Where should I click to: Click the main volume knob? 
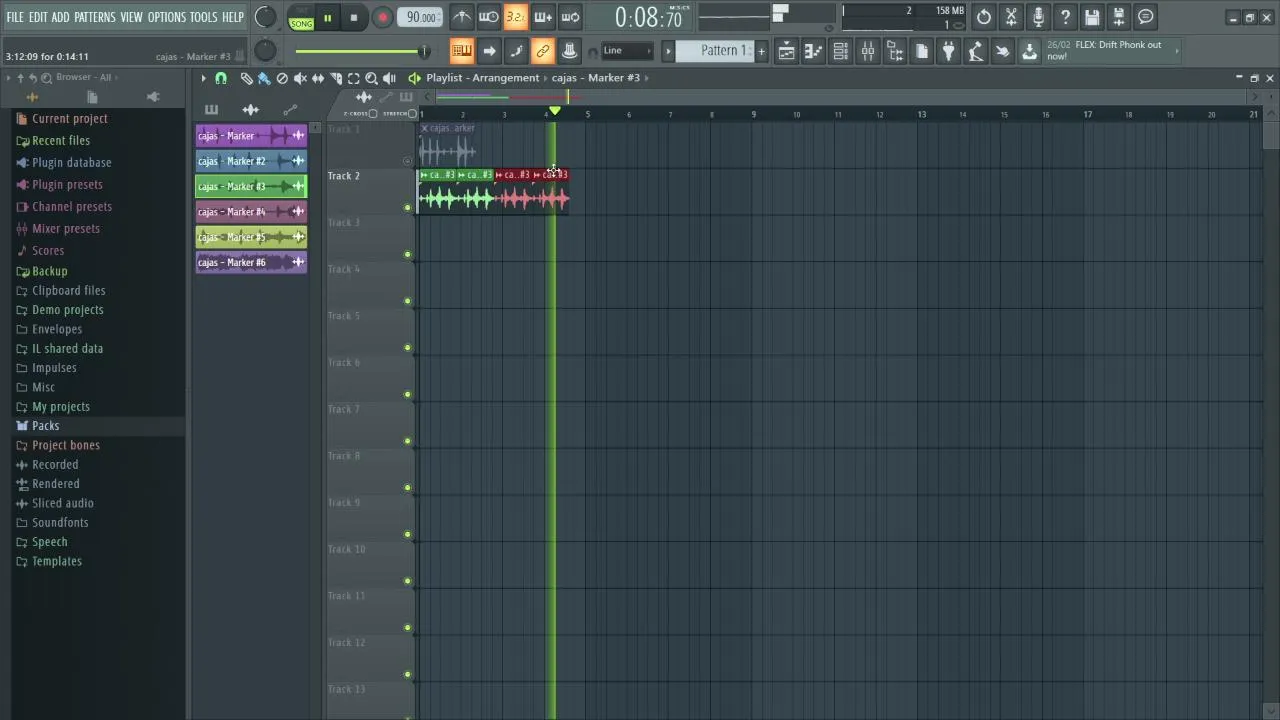point(265,17)
